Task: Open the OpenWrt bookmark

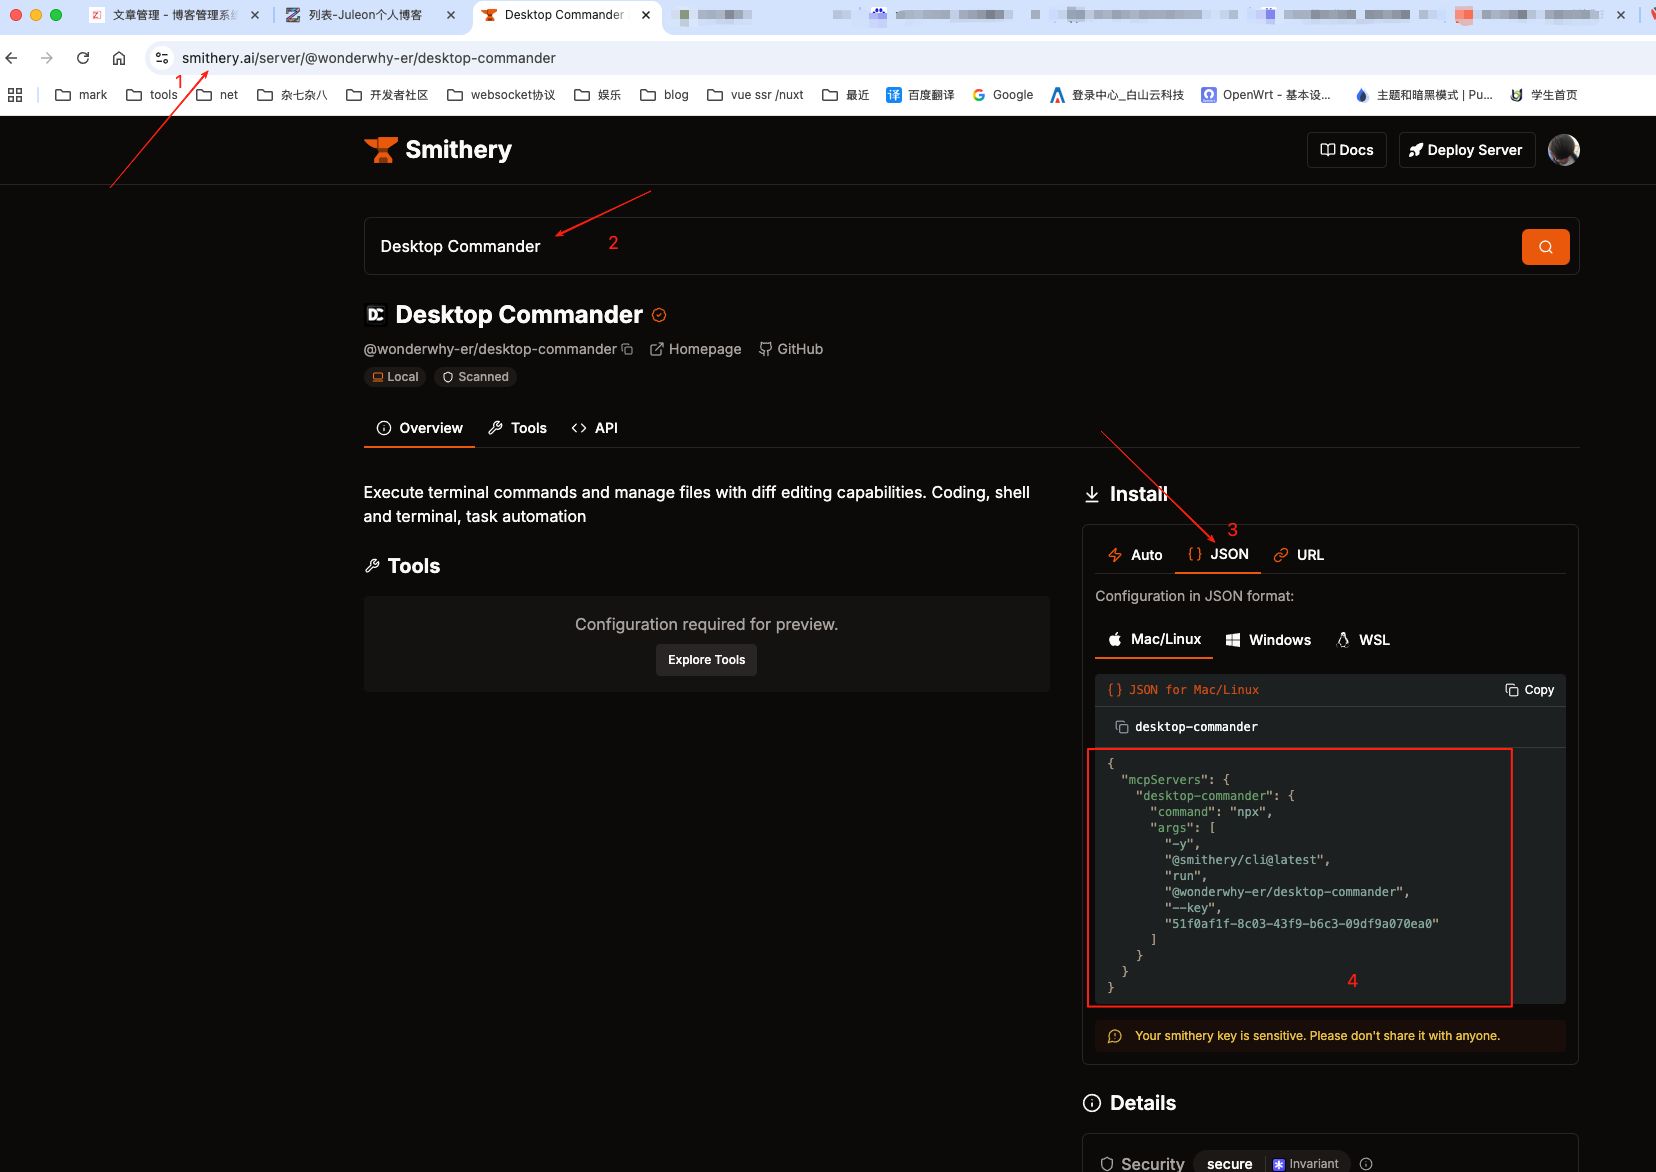Action: (1266, 95)
